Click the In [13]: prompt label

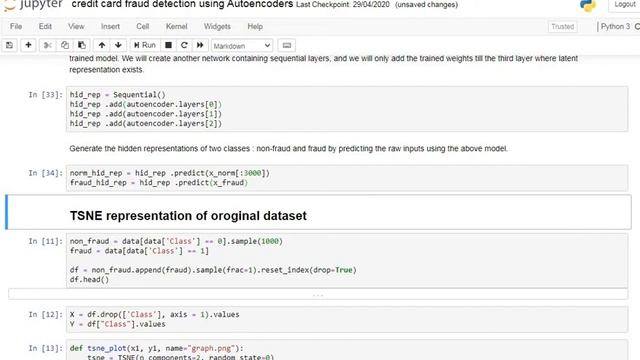tap(46, 348)
